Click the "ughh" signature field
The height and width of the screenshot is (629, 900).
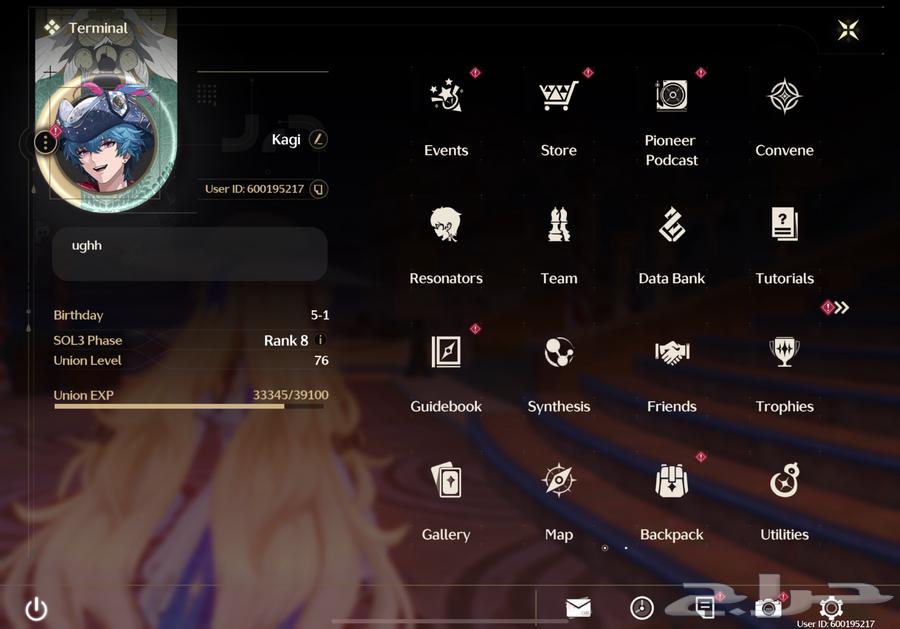[190, 254]
